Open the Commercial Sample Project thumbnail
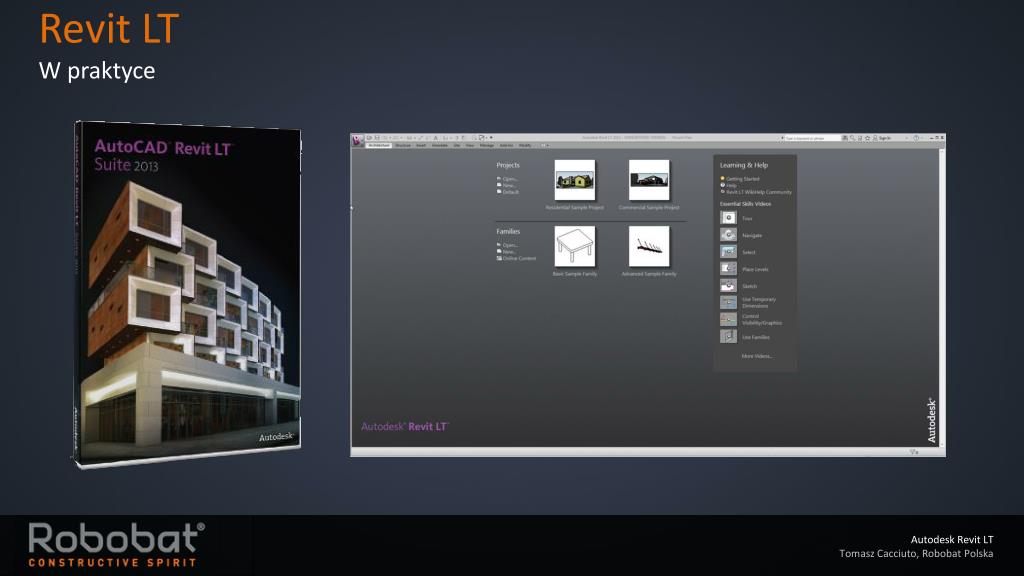Viewport: 1024px width, 576px height. [649, 180]
